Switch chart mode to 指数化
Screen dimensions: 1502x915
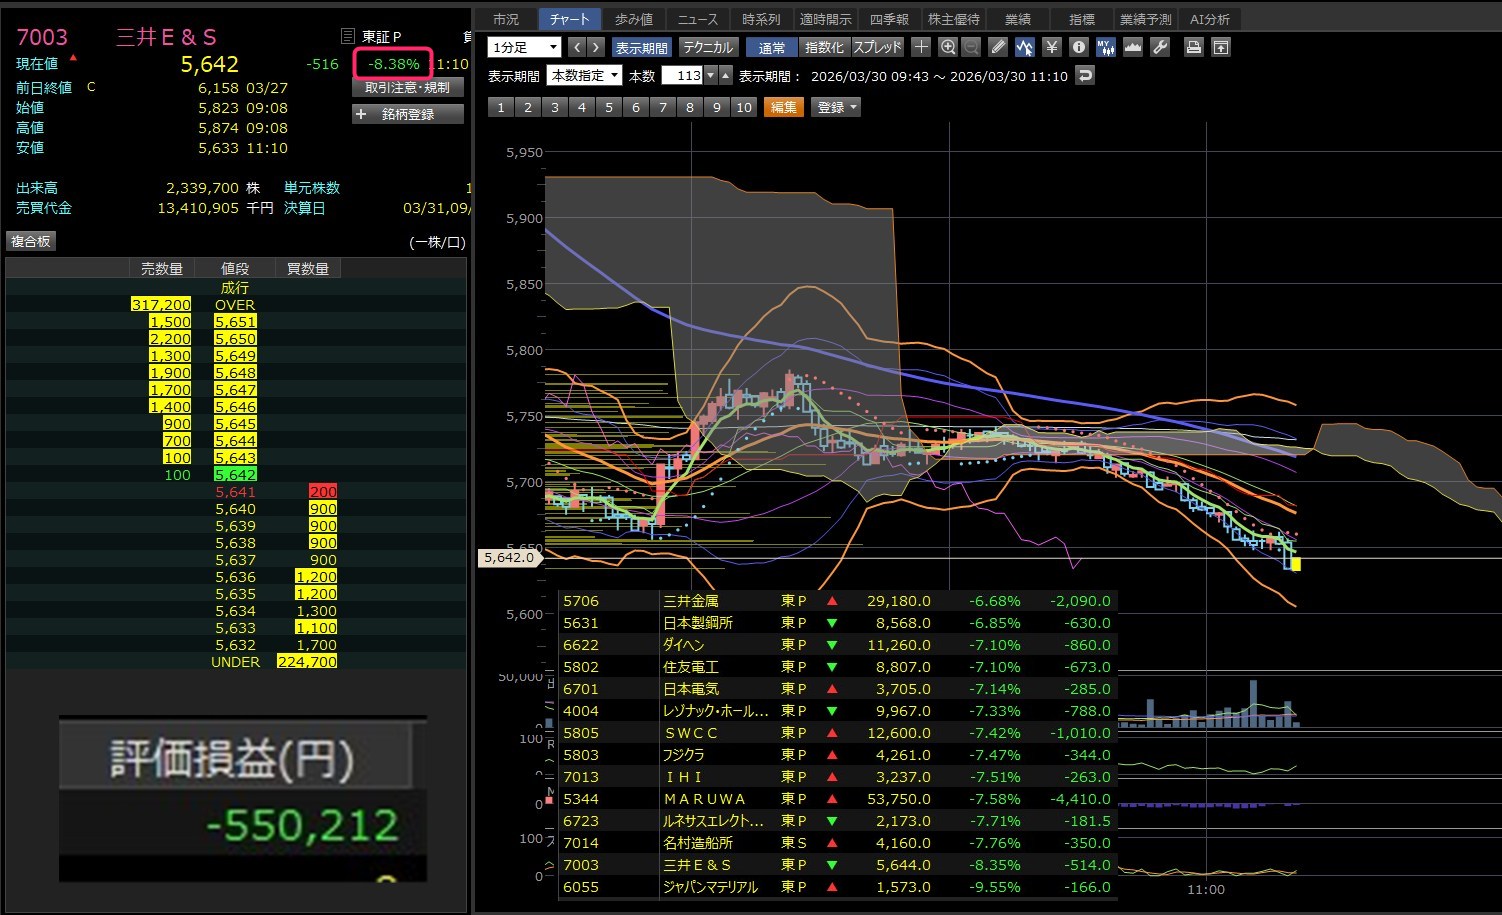click(824, 47)
